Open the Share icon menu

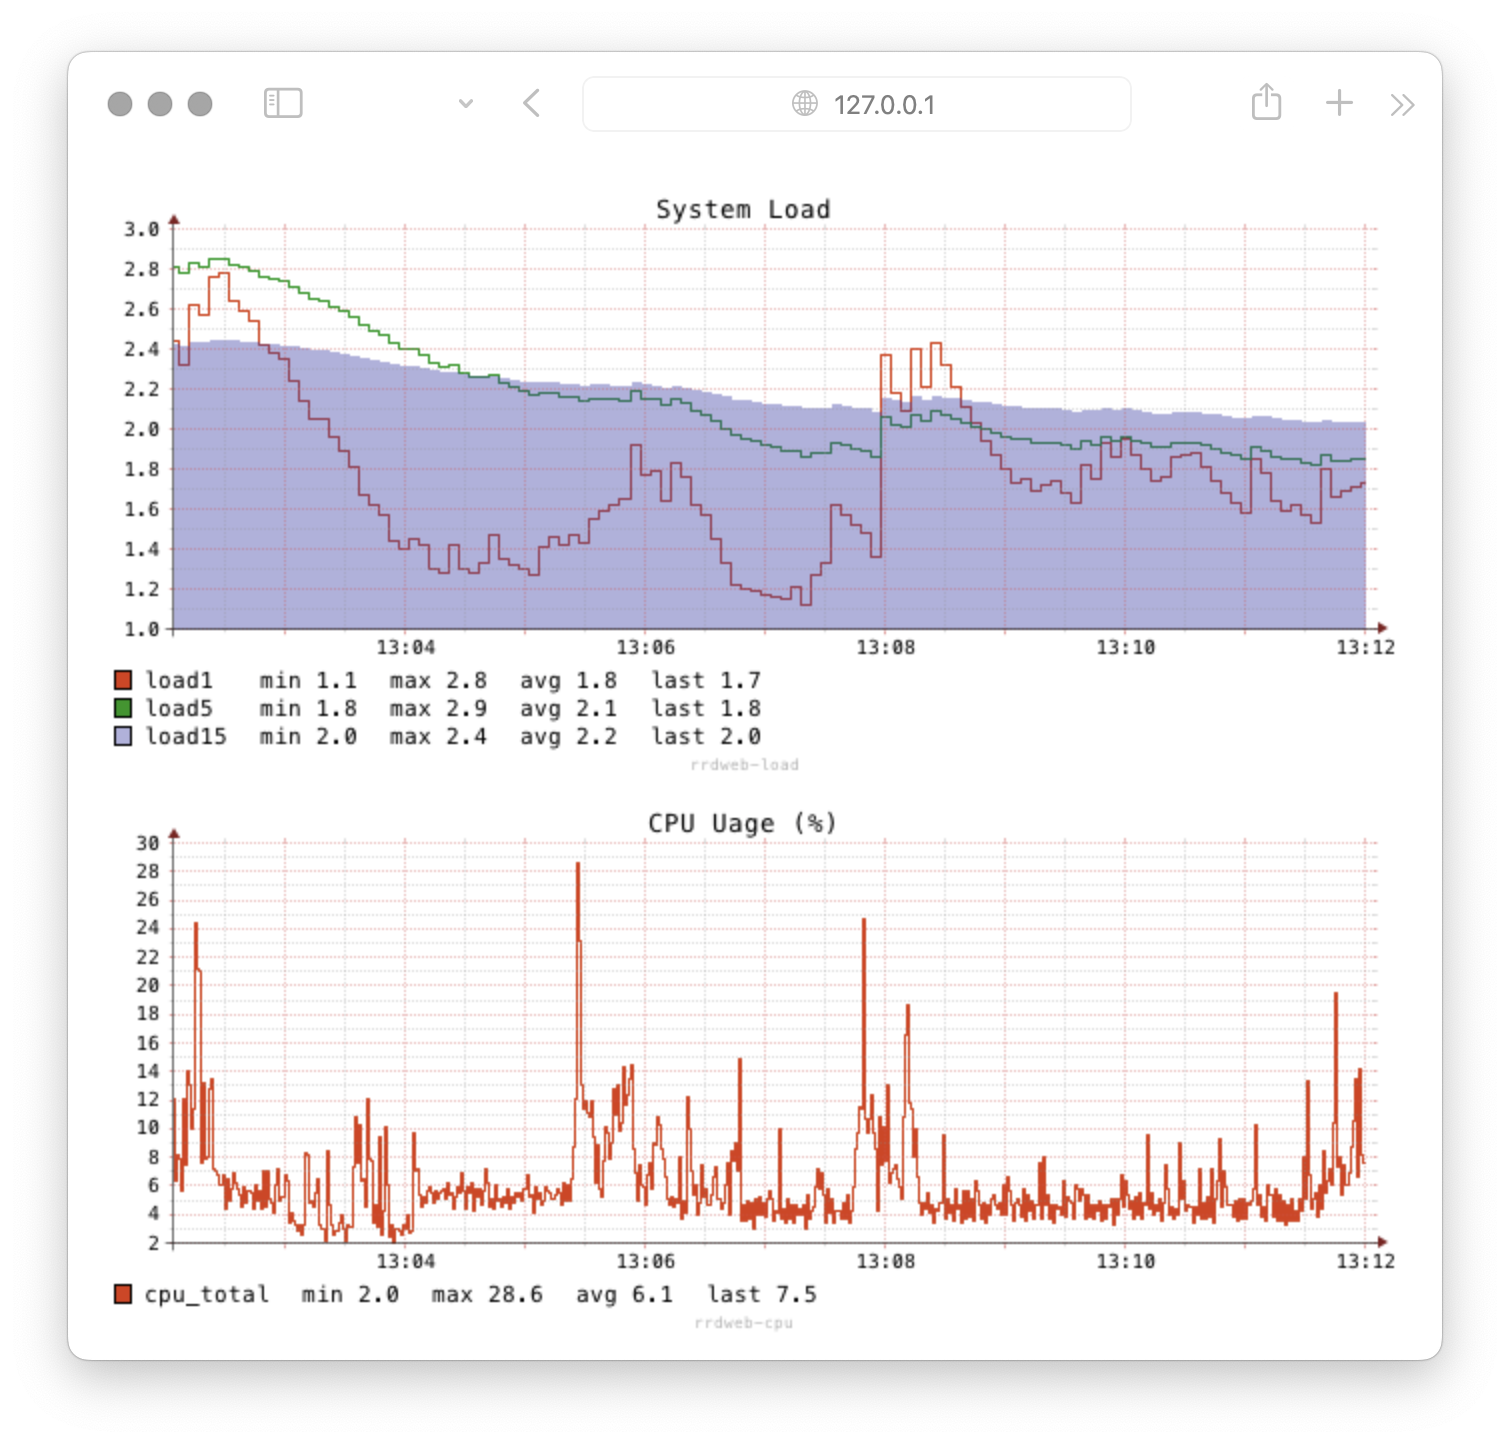tap(1266, 102)
